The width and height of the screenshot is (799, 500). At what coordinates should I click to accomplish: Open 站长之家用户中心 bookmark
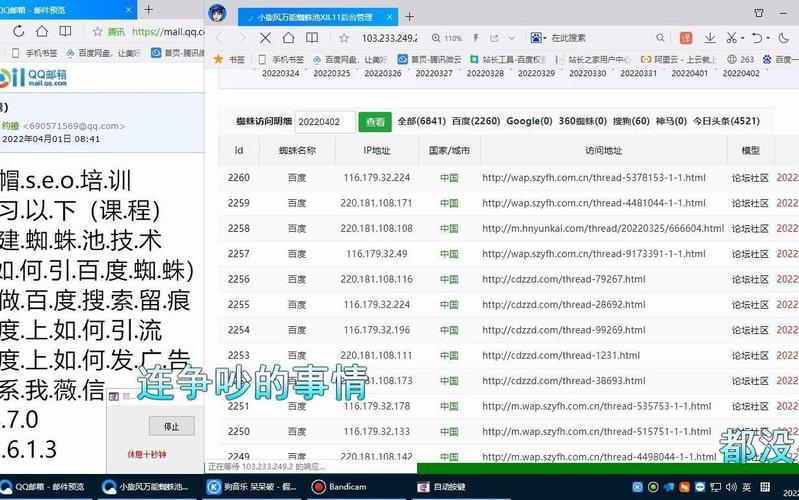593,60
